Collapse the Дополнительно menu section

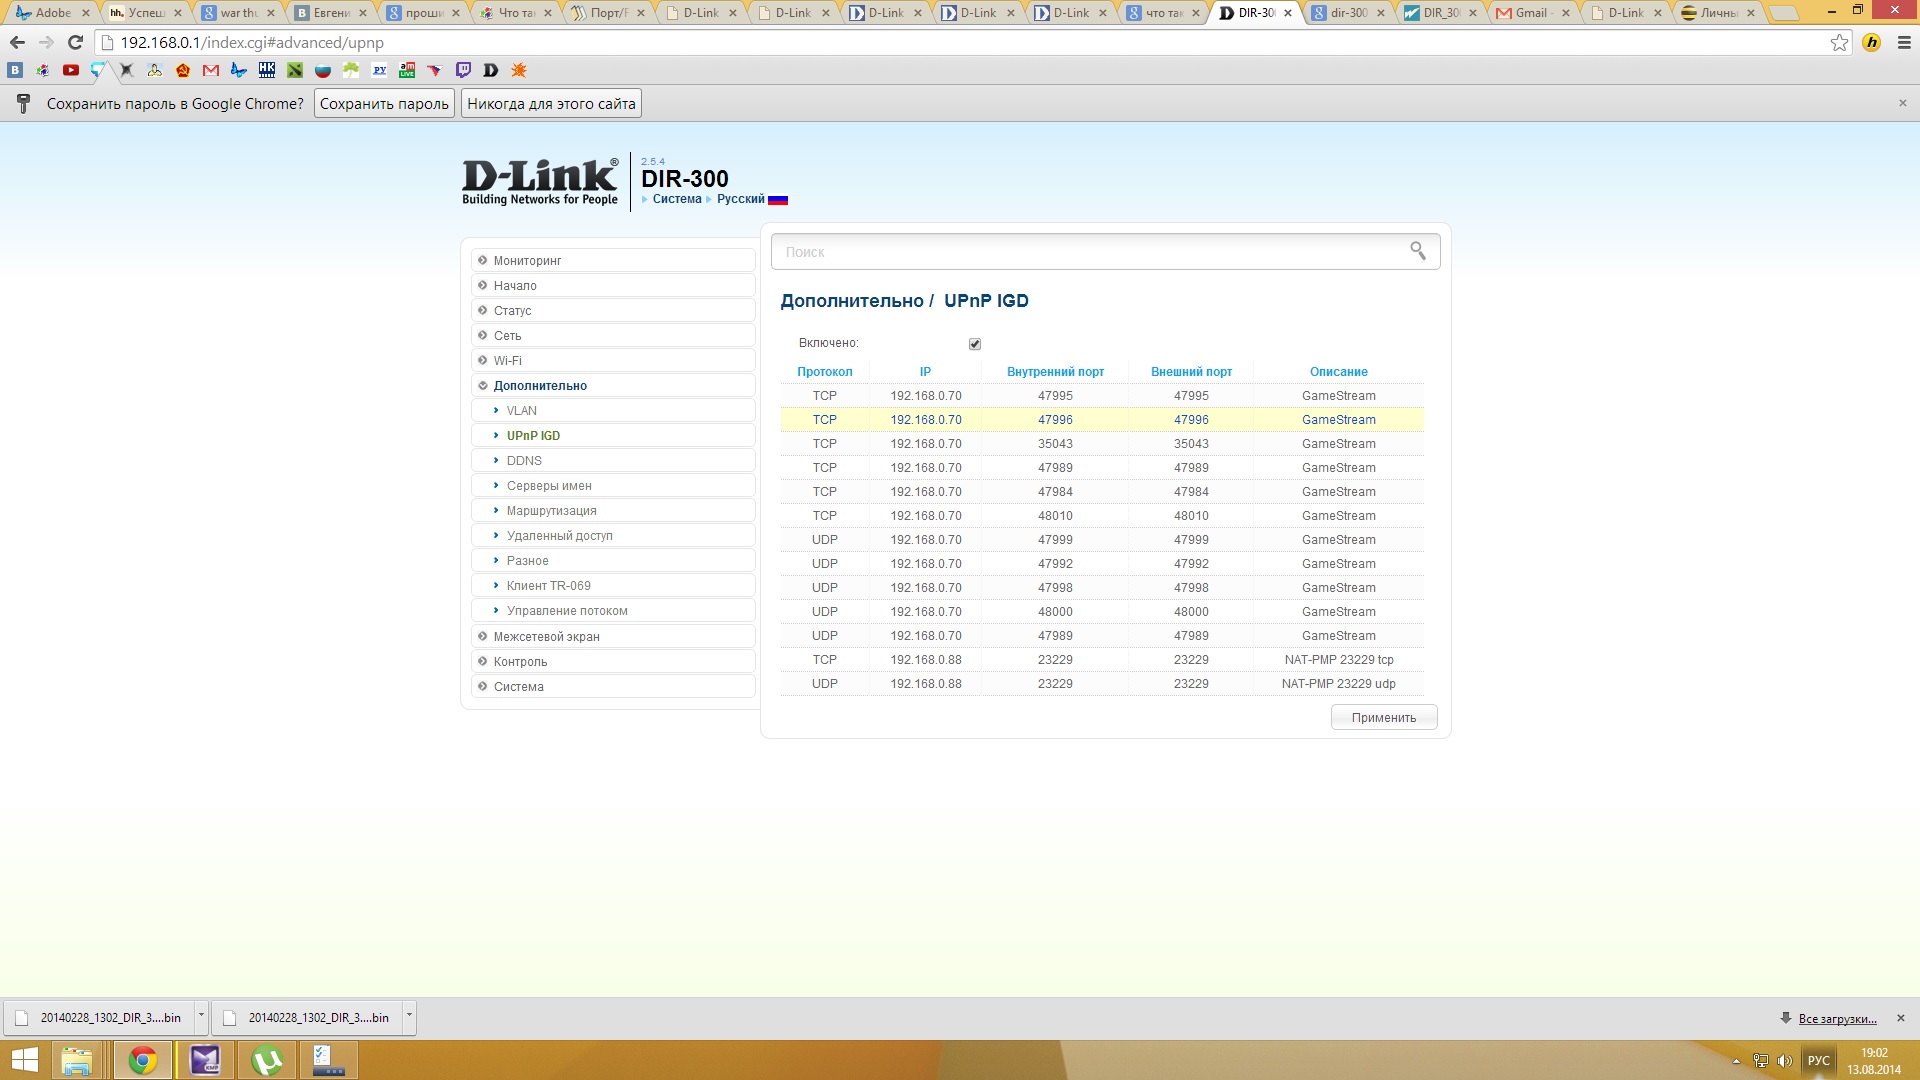click(540, 386)
